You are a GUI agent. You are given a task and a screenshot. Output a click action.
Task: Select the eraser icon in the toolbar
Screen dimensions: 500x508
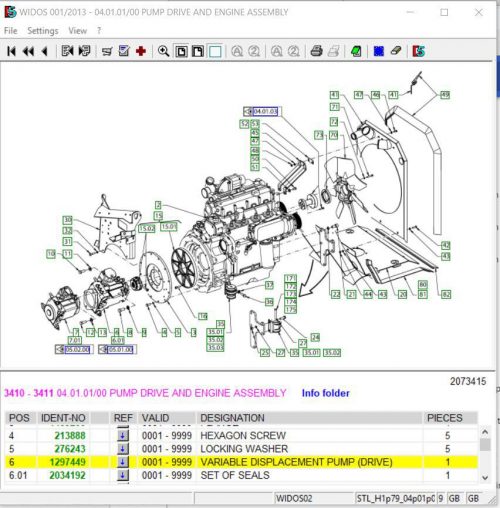tap(396, 51)
